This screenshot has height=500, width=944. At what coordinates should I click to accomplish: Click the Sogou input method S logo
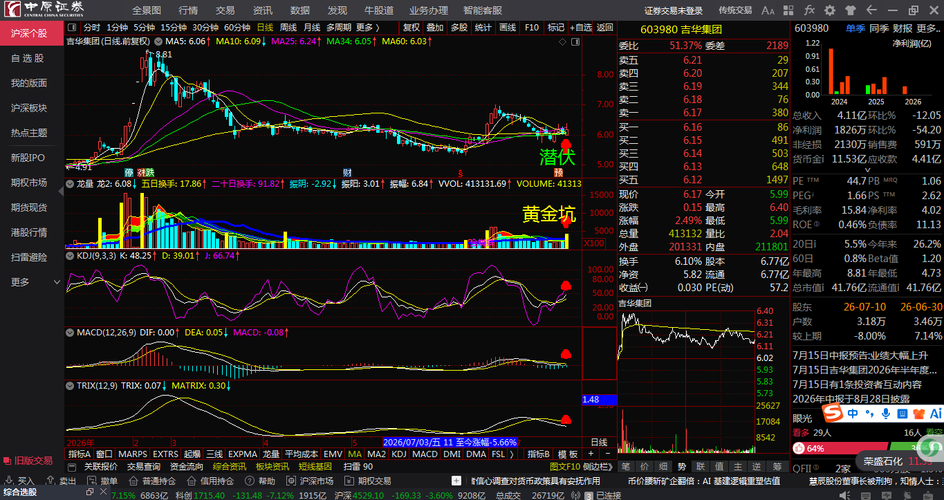click(x=833, y=413)
